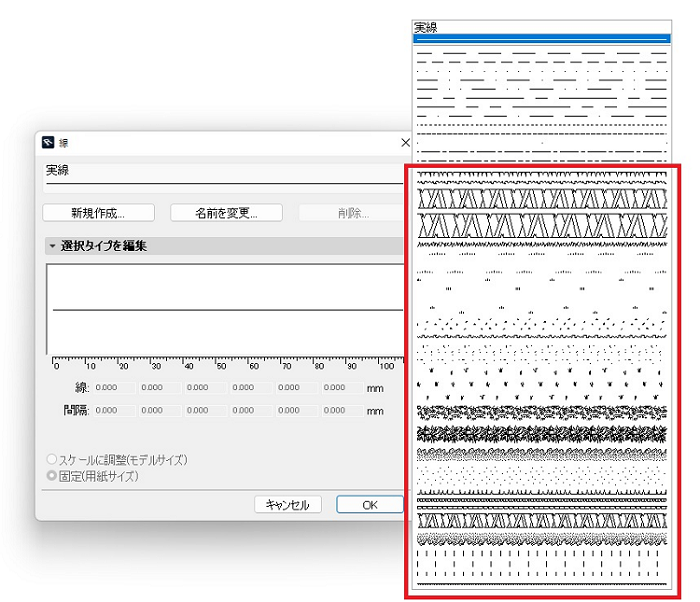Viewport: 700px width, 602px height.
Task: Click the last 間隔 value field
Action: click(342, 410)
